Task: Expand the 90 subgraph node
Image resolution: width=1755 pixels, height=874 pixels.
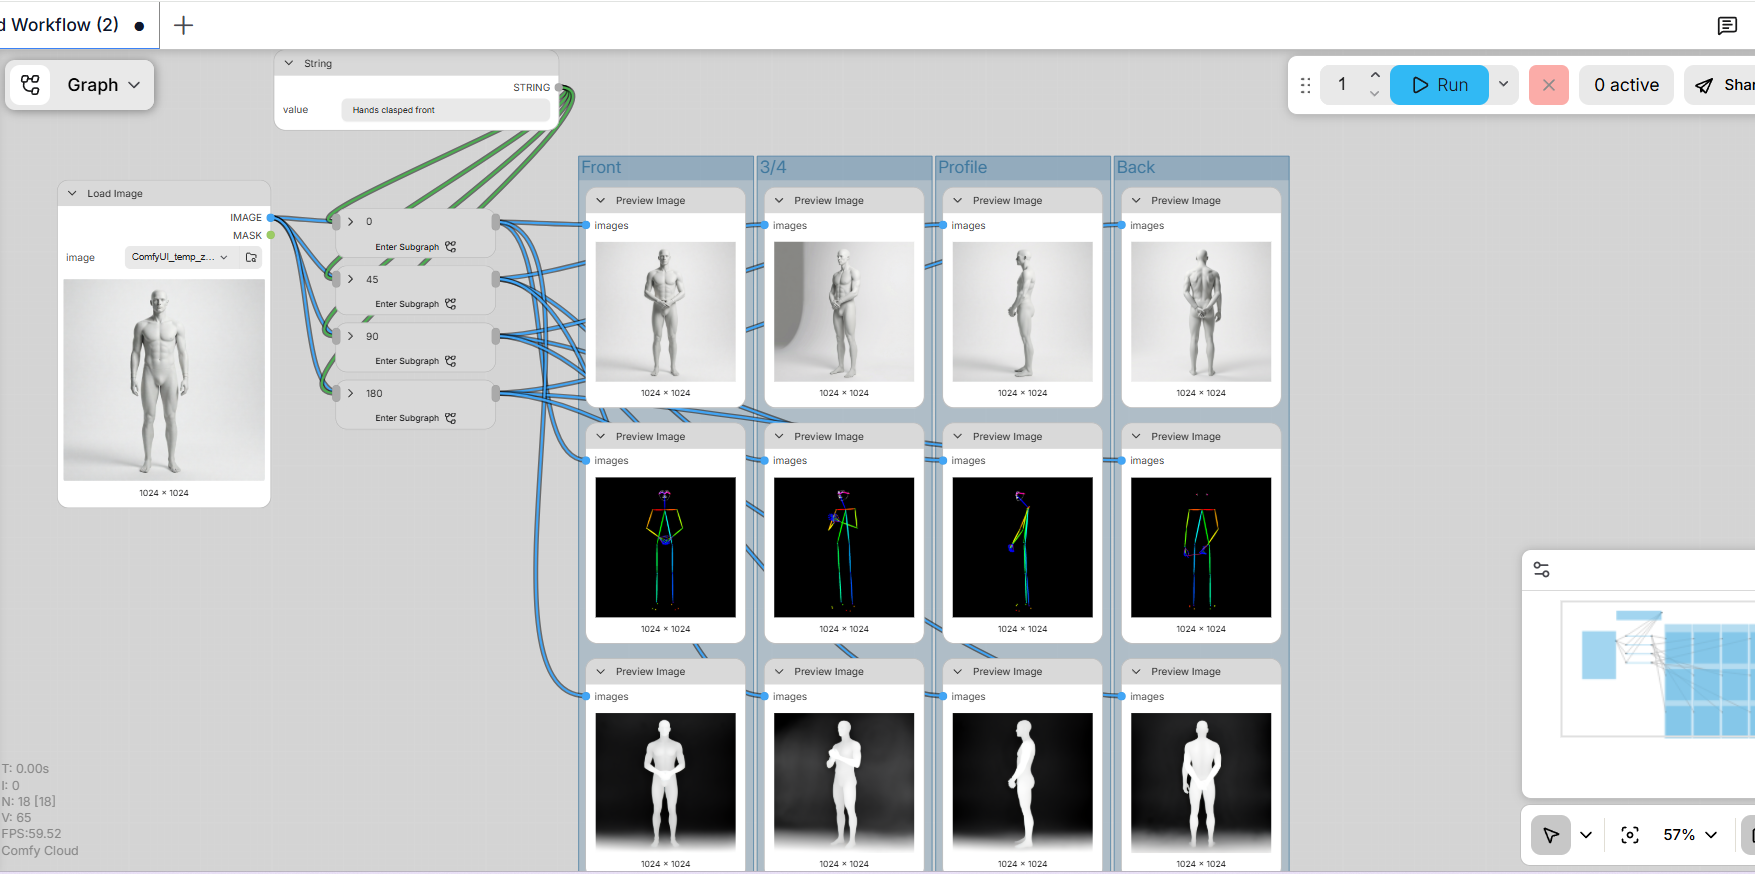Action: pos(351,336)
